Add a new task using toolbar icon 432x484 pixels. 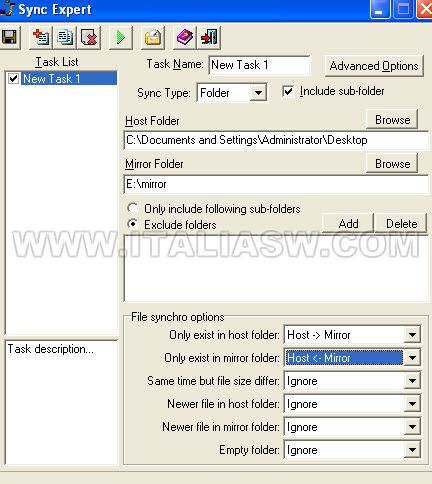tap(41, 37)
